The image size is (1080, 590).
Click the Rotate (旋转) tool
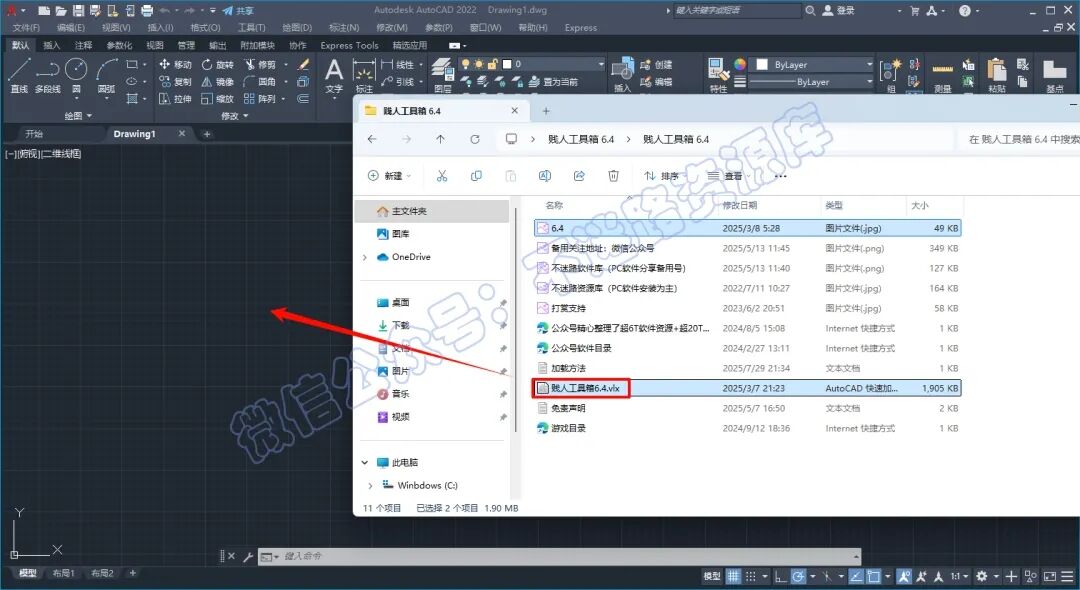[217, 64]
